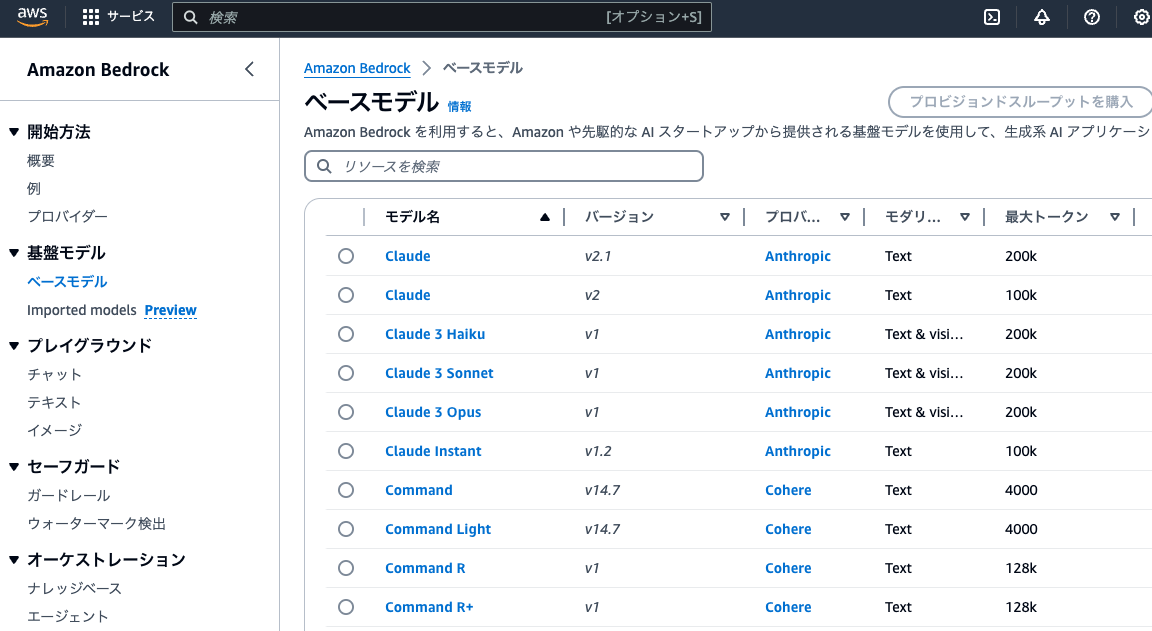Open the notifications bell icon

[x=1042, y=17]
